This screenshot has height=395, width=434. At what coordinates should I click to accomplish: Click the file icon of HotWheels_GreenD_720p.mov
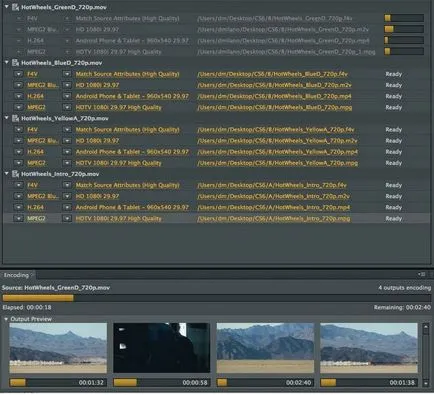point(15,7)
